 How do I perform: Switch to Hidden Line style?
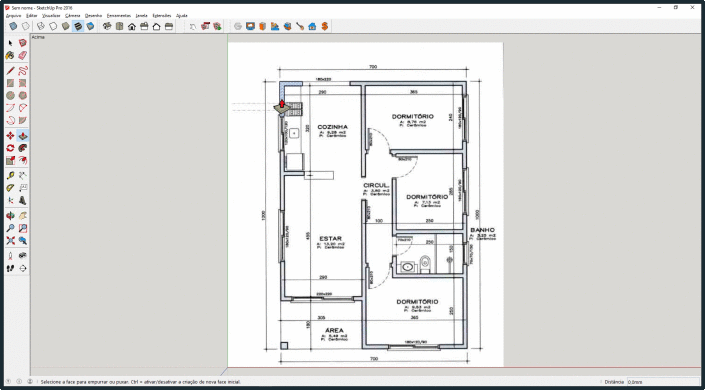[53, 27]
